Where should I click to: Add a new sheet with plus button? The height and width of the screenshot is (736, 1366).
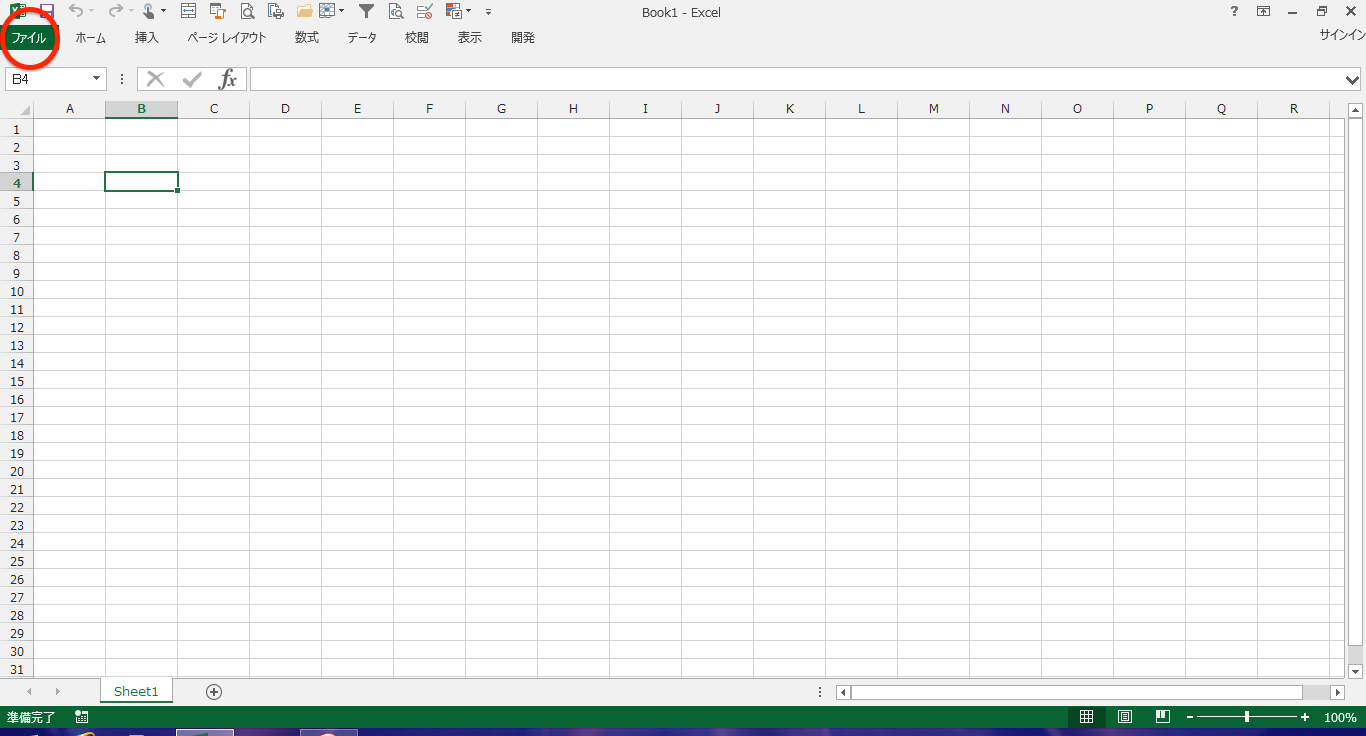tap(213, 691)
